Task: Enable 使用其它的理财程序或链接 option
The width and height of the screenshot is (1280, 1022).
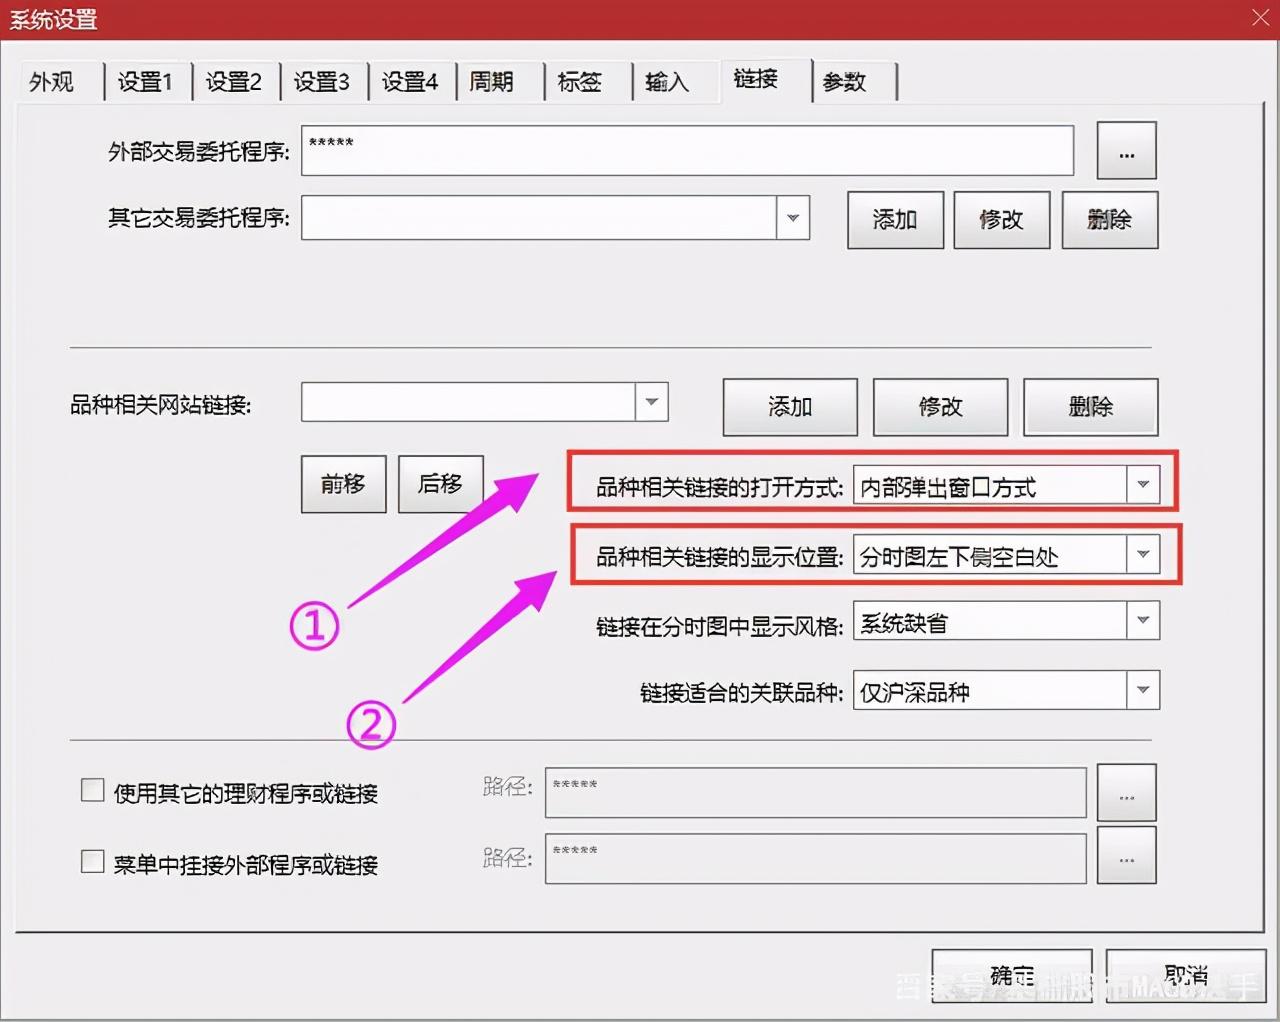Action: (92, 789)
